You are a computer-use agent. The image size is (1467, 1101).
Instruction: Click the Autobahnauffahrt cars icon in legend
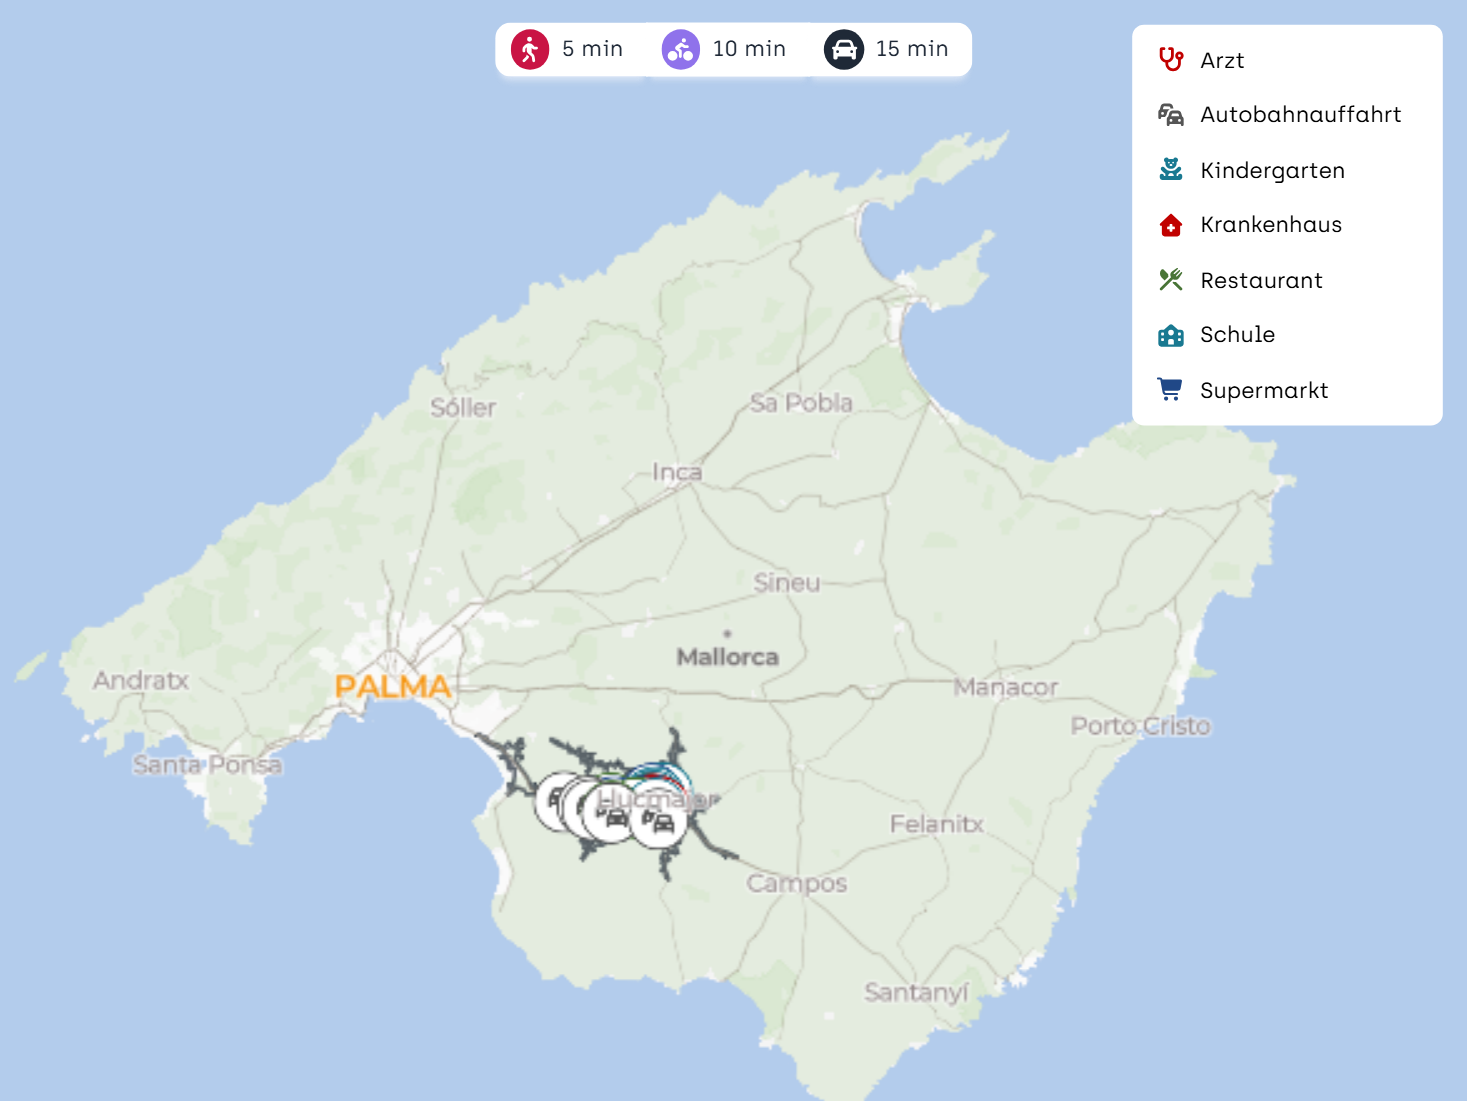pos(1170,115)
